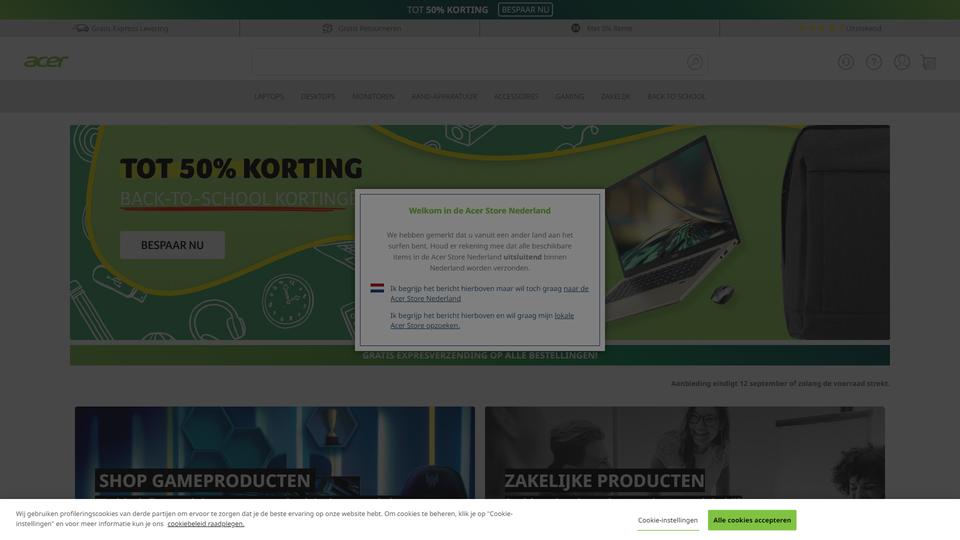Click the circular icon left of help
Viewport: 960px width, 540px height.
[846, 62]
